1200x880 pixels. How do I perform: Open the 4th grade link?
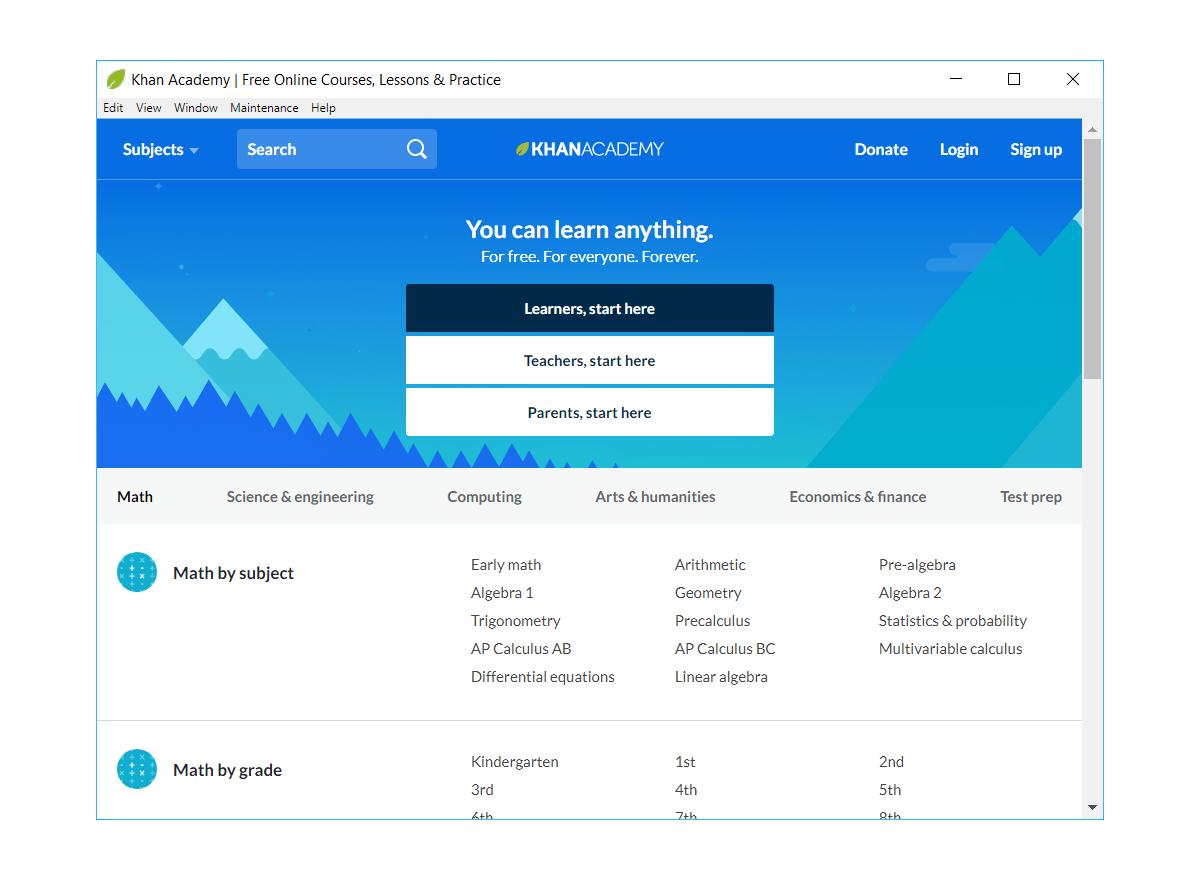(x=686, y=790)
